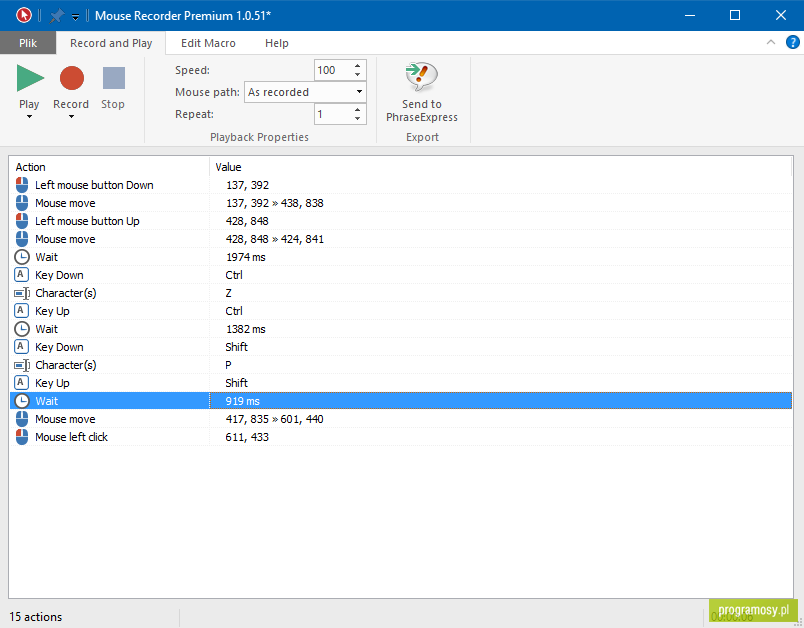Click the clock icon of Wait 1974 ms

click(x=22, y=257)
